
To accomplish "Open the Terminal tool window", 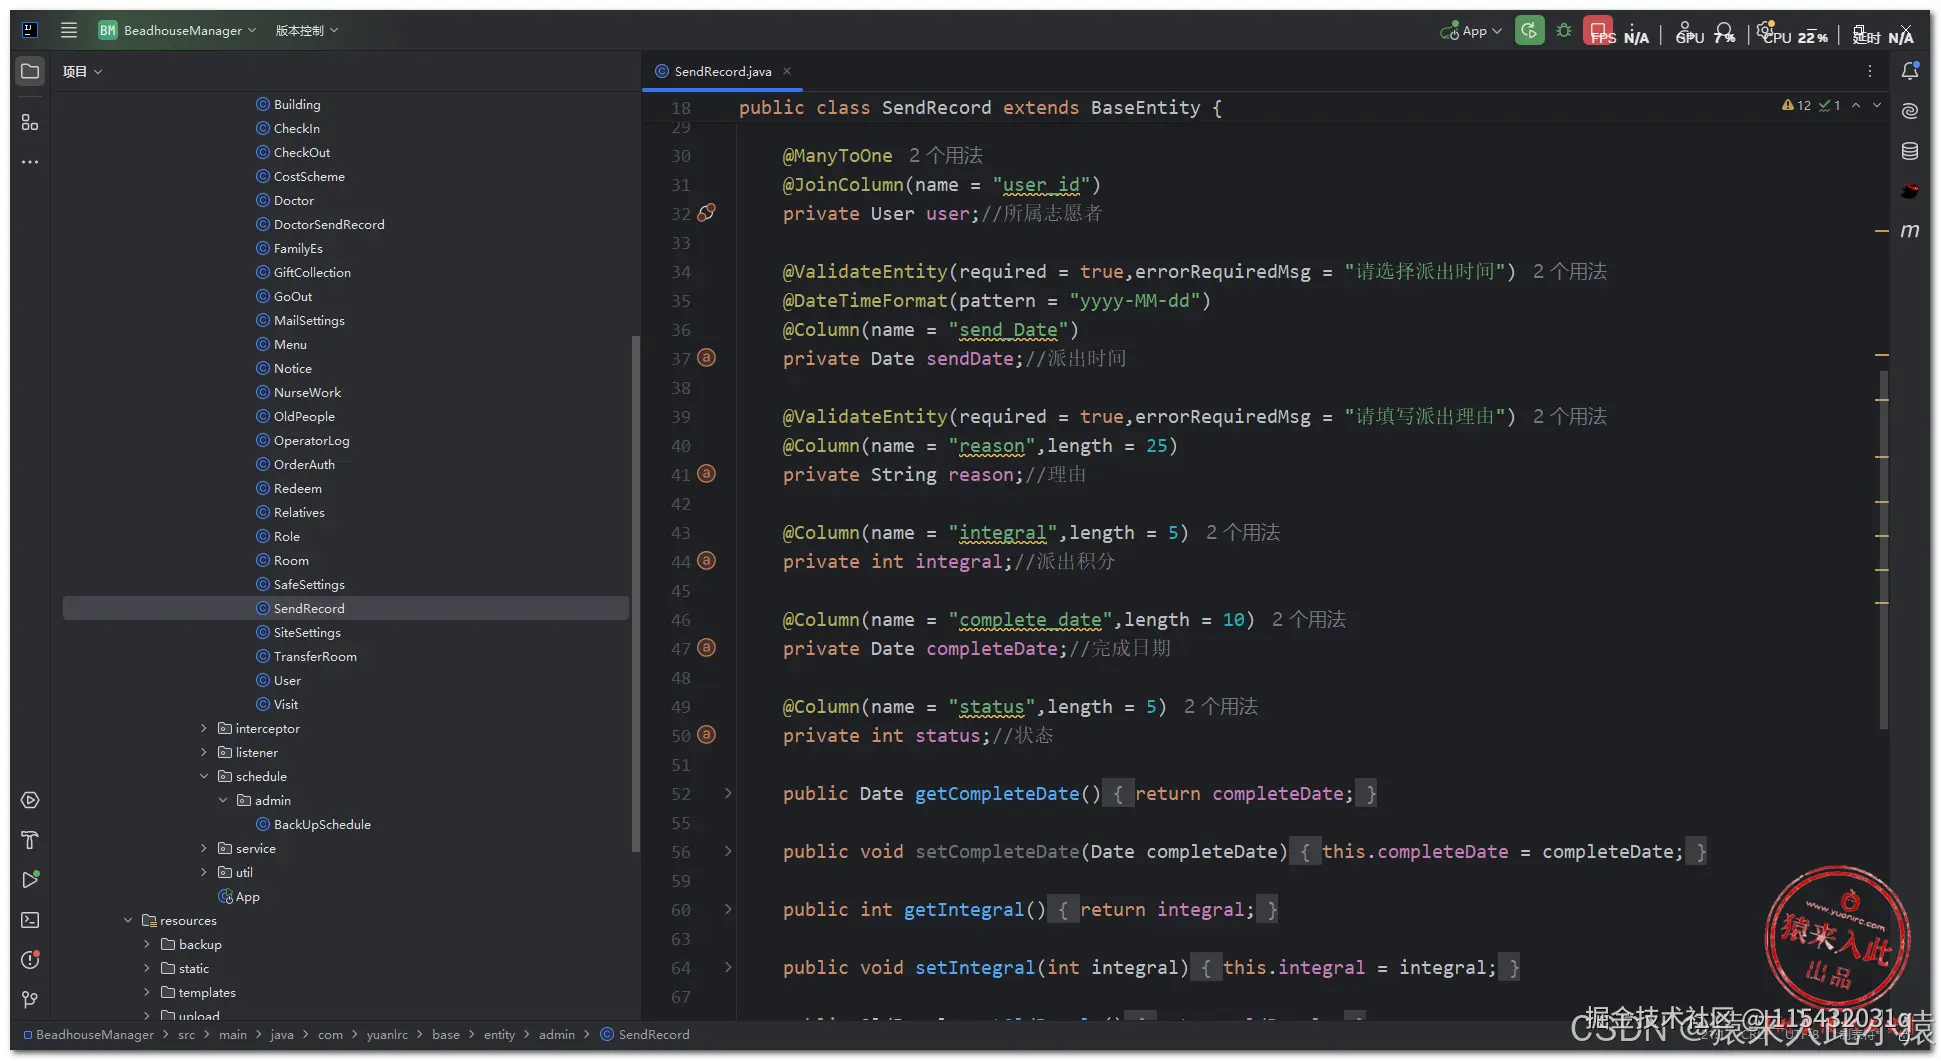I will point(30,920).
